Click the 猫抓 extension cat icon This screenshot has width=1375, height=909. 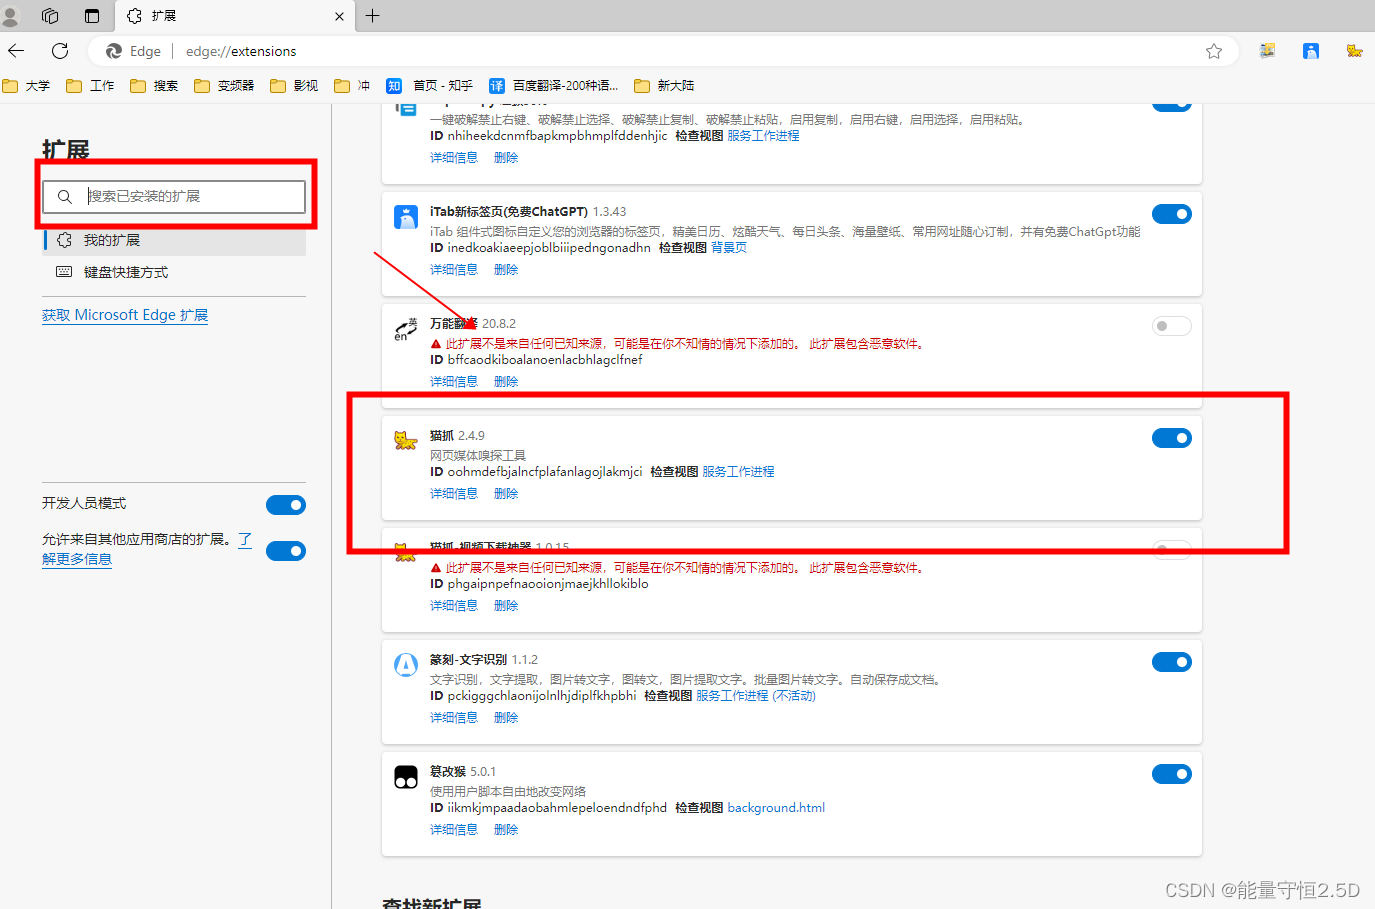[405, 441]
